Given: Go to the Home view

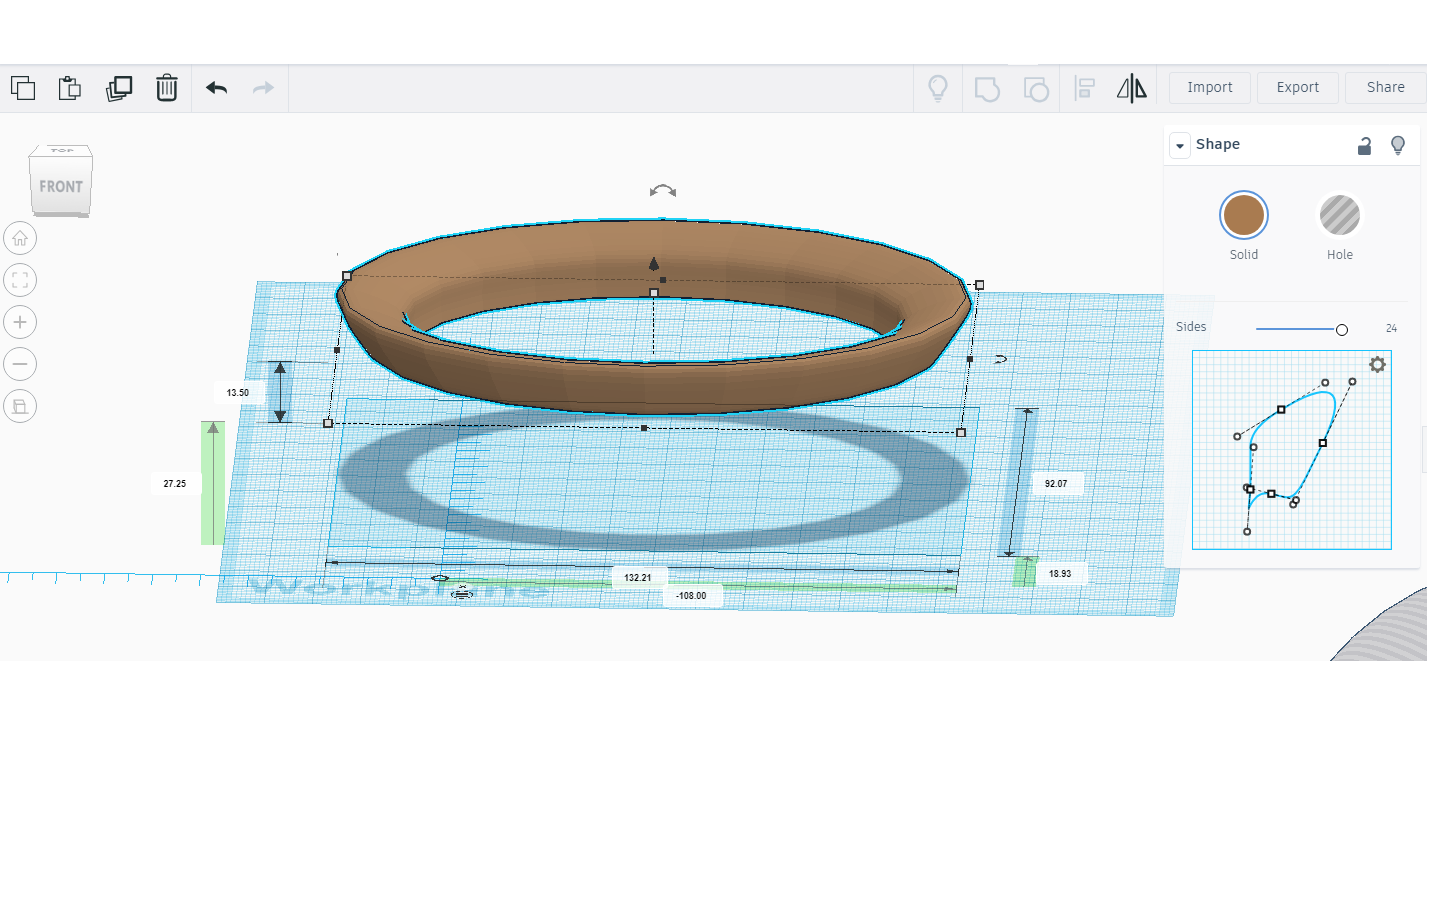Looking at the screenshot, I should coord(20,238).
